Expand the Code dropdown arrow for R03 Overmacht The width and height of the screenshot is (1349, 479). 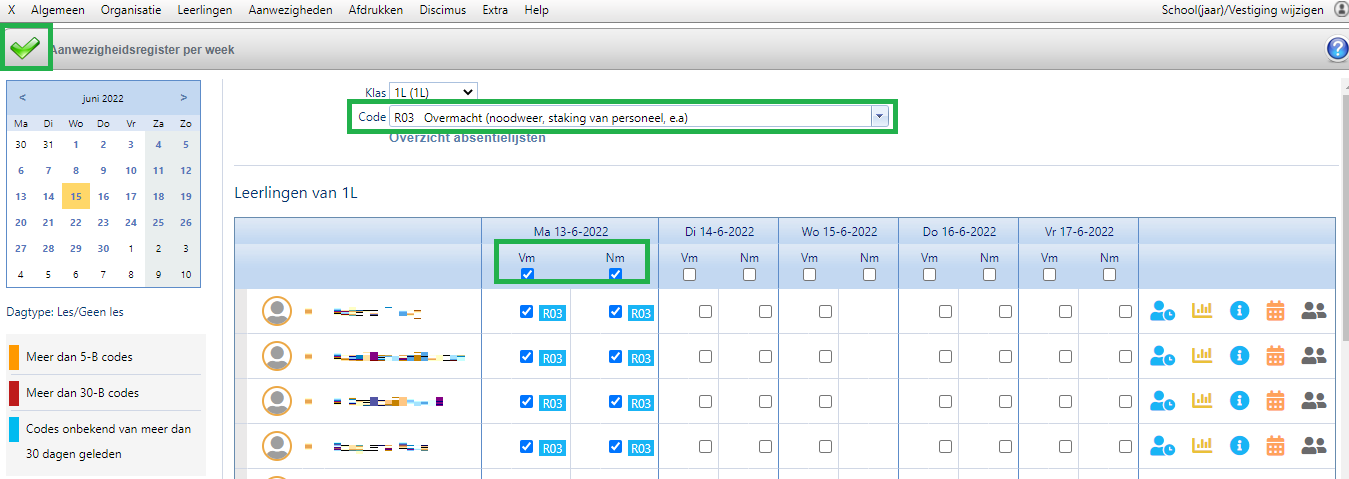(880, 117)
